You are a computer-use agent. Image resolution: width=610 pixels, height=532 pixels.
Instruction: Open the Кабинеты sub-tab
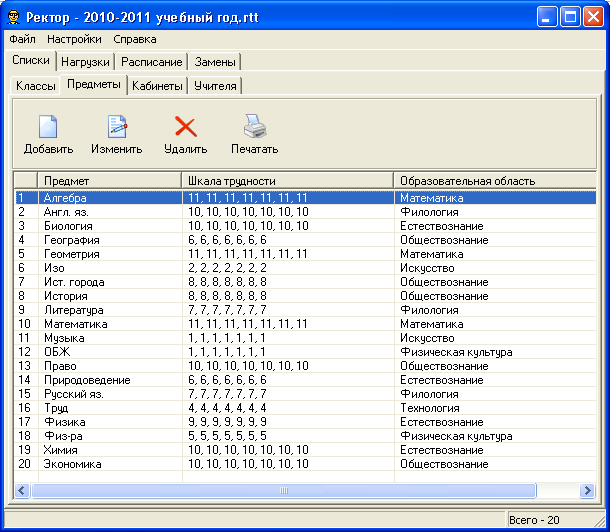157,86
